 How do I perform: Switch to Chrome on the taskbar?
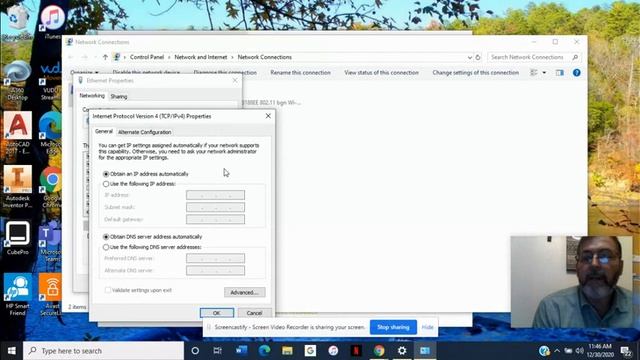click(379, 351)
